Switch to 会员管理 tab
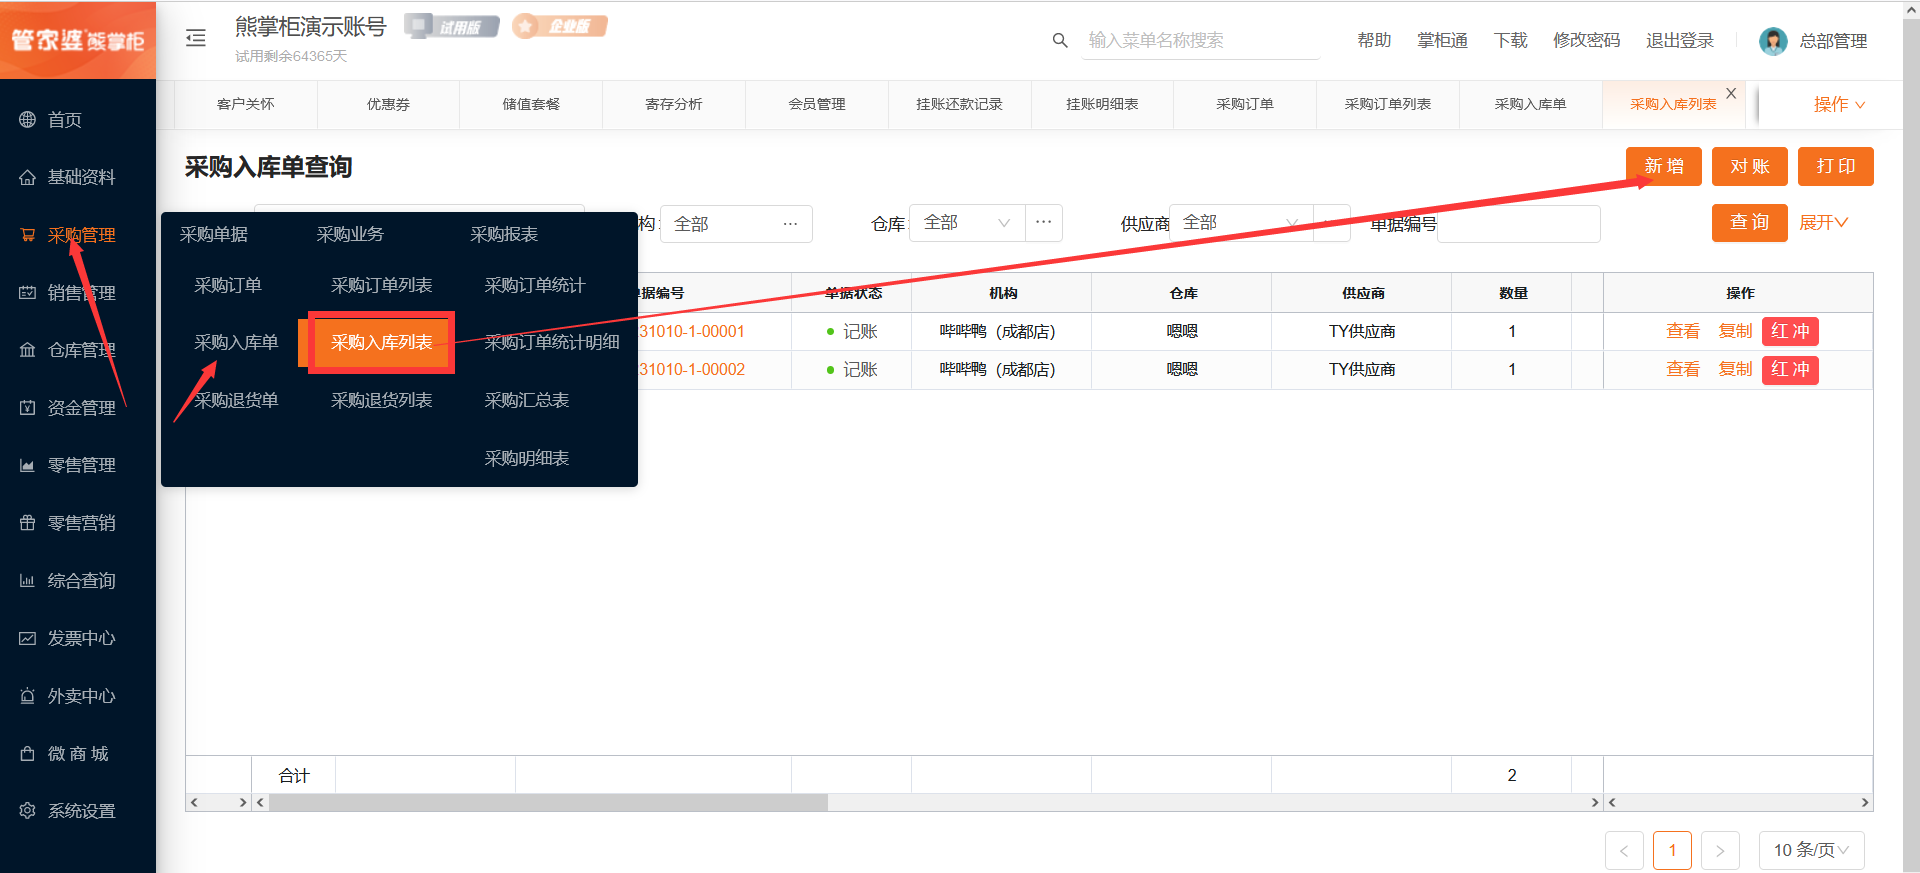 click(x=817, y=104)
